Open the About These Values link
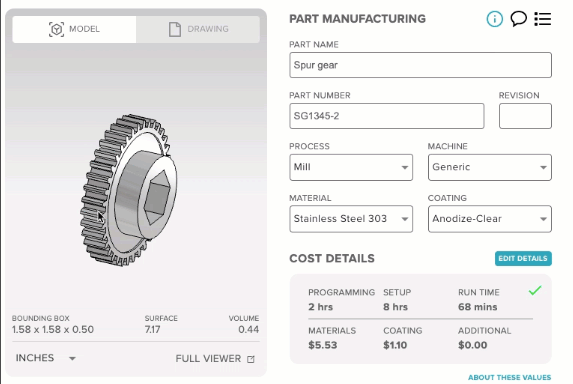573x384 pixels. point(509,377)
